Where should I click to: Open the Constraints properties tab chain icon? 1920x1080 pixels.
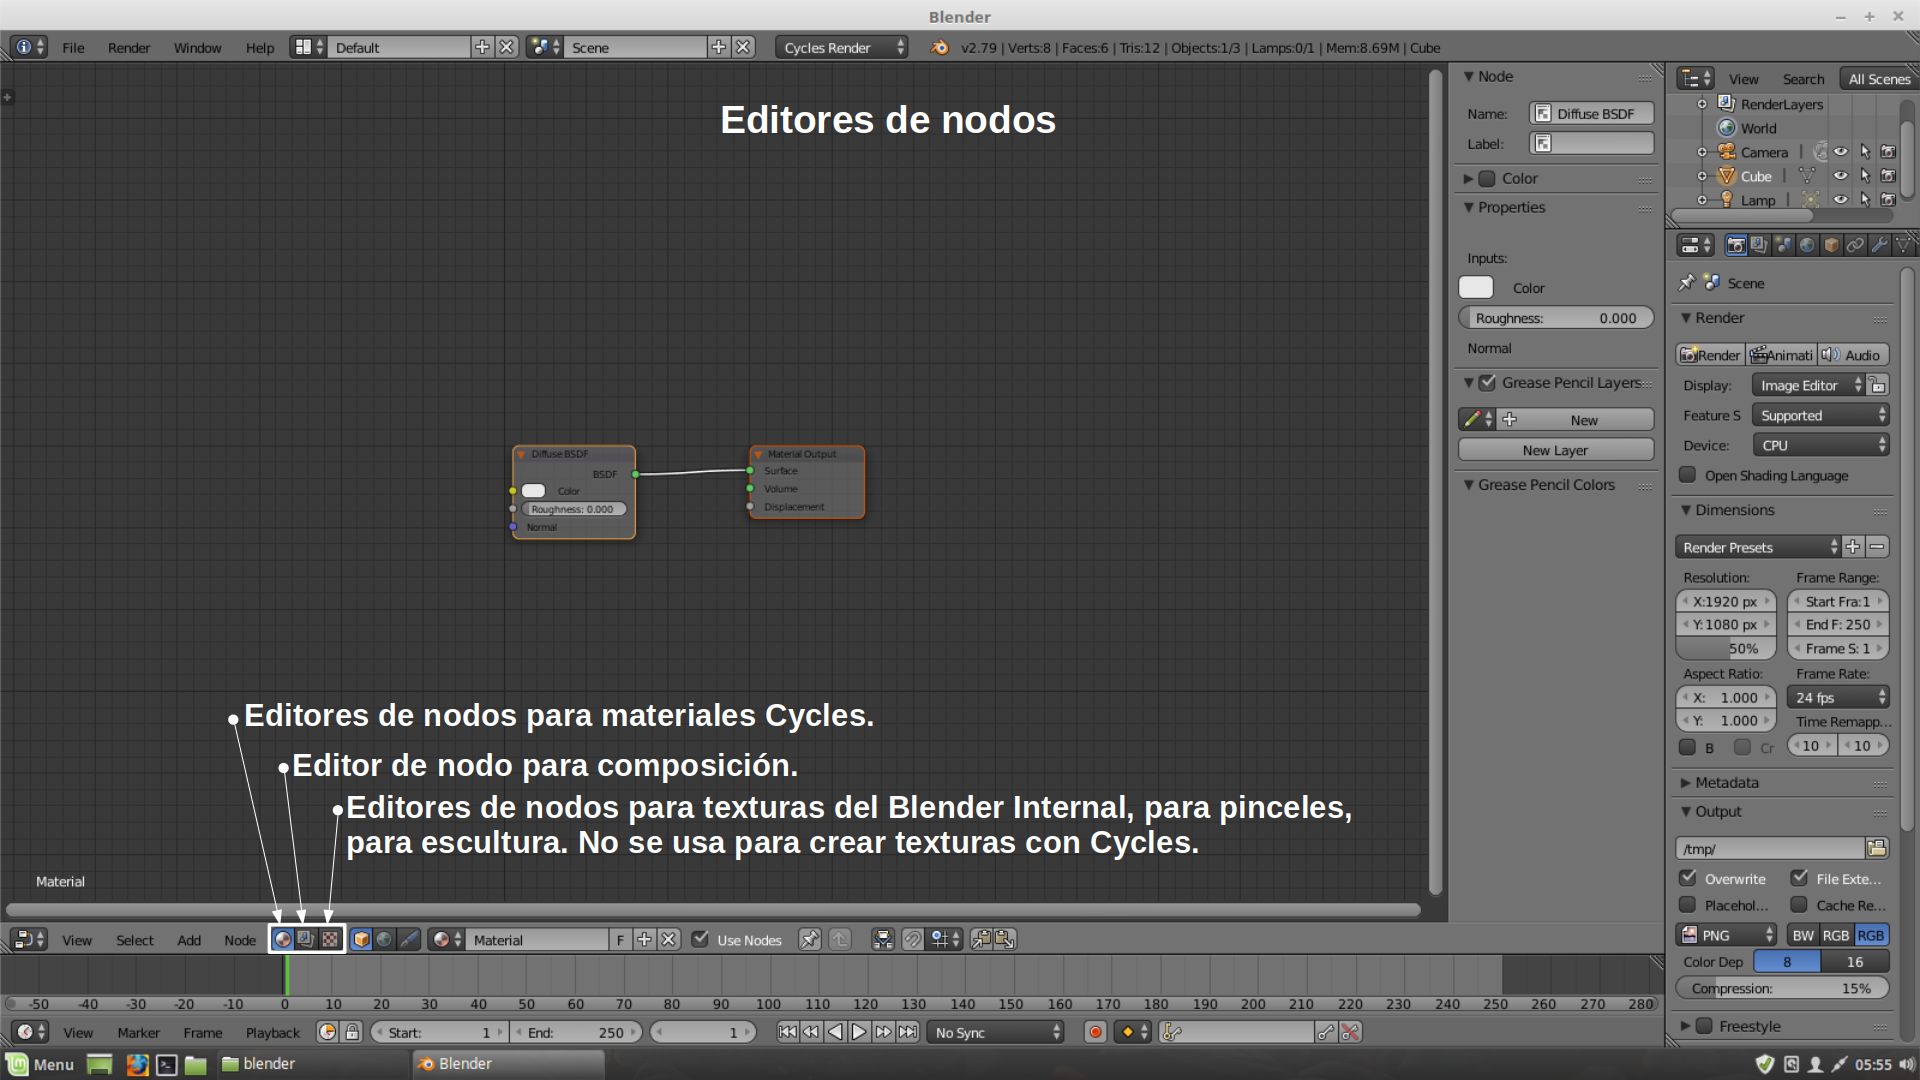[x=1855, y=245]
